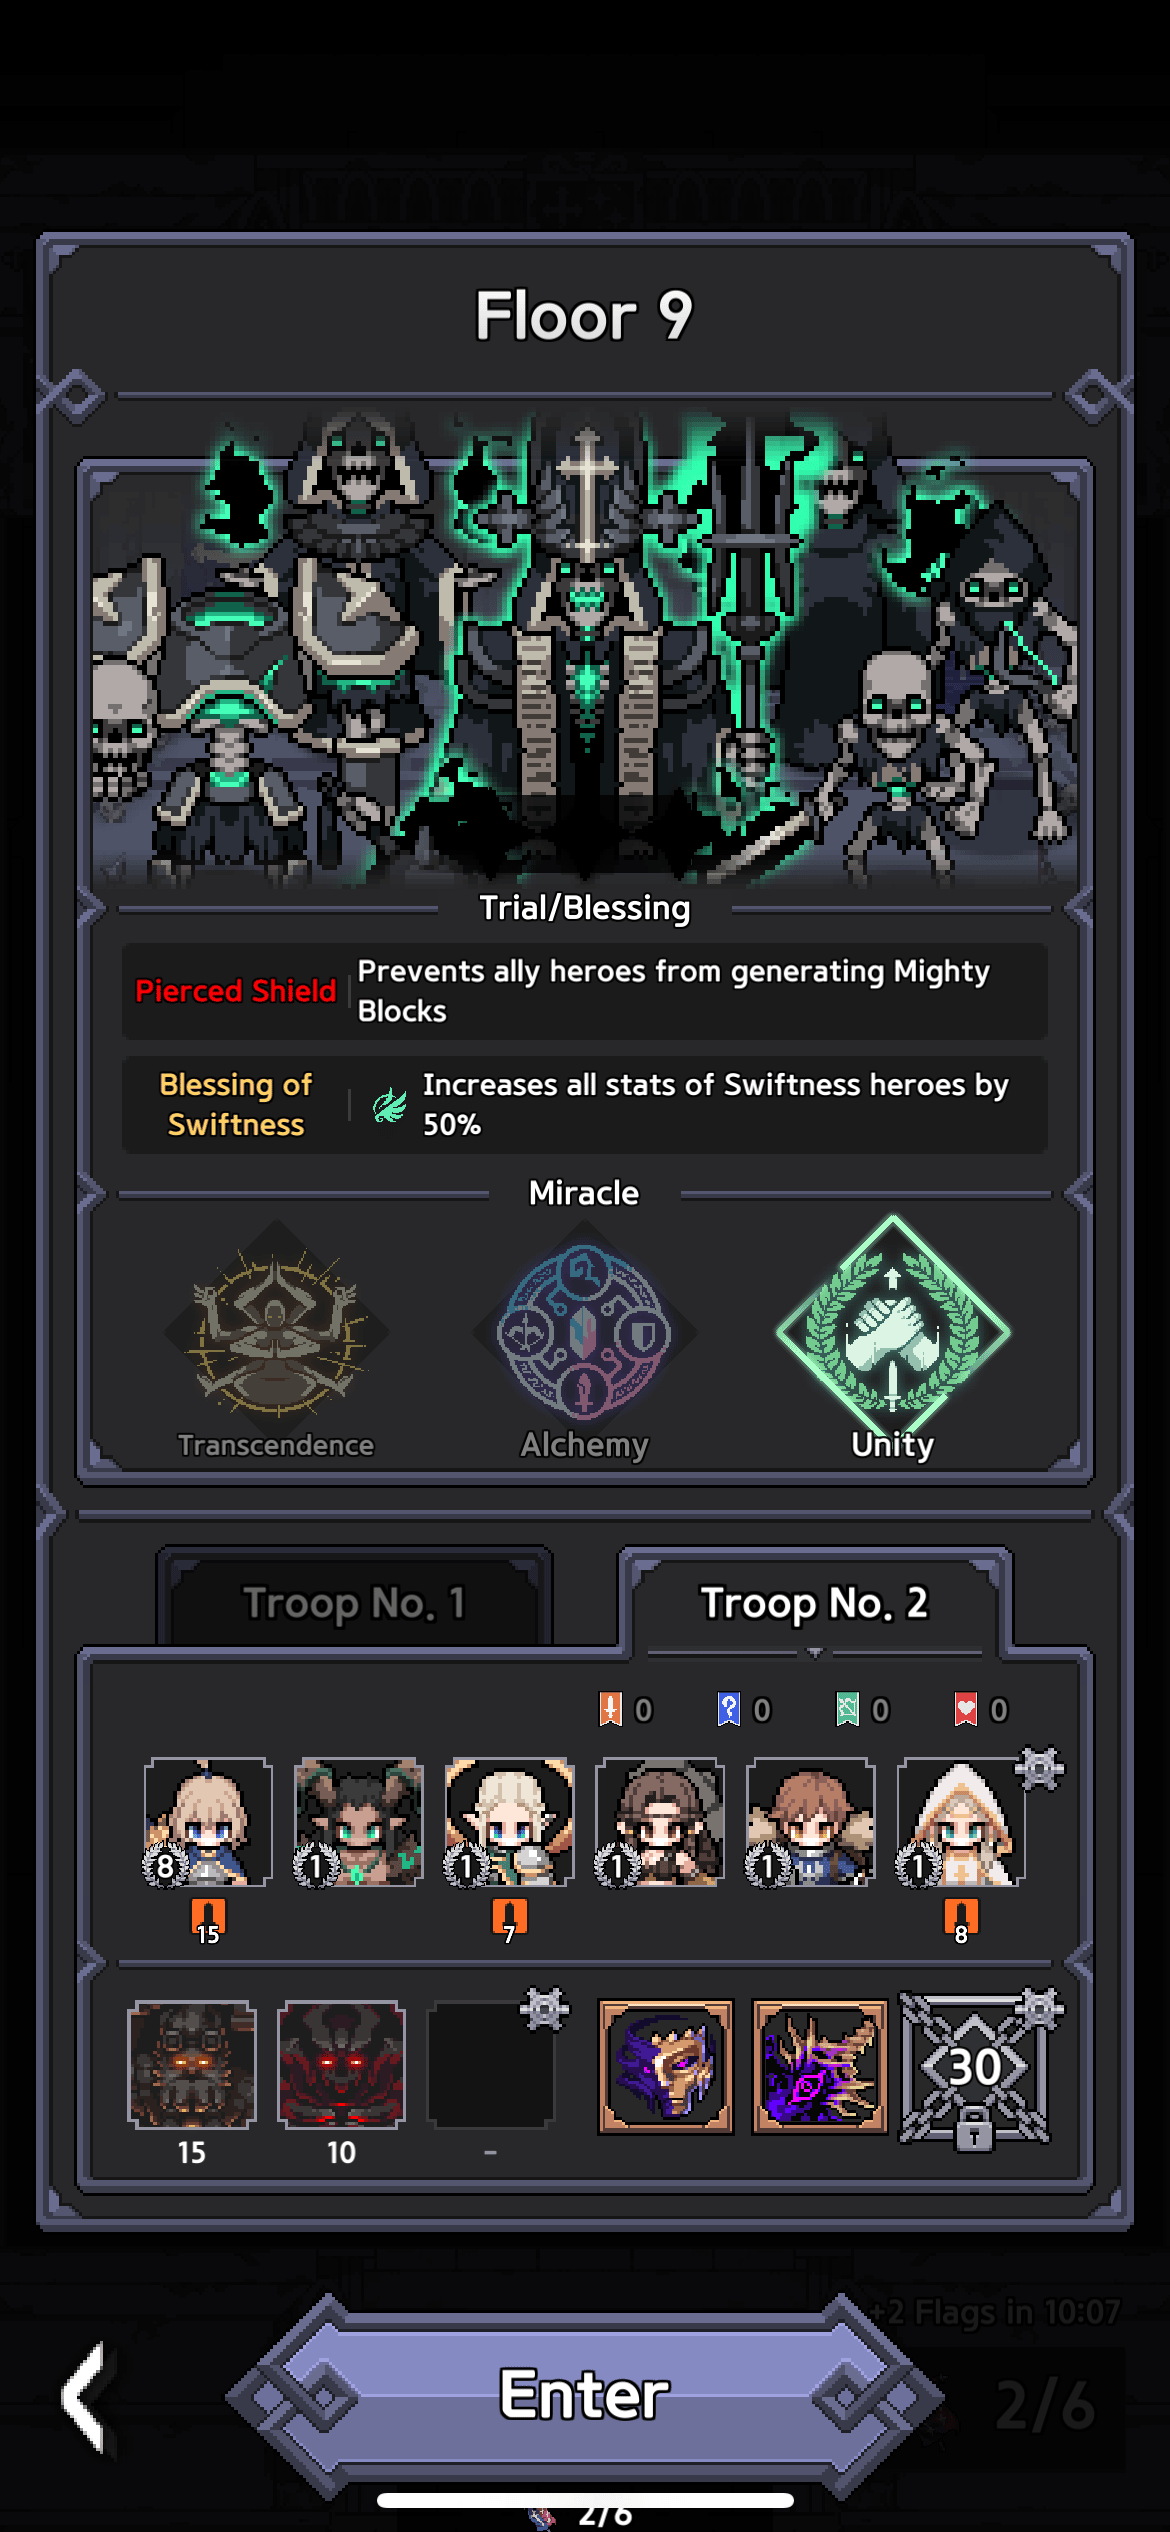Switch to Troop No. 1 tab
Viewport: 1170px width, 2532px height.
click(x=354, y=1602)
